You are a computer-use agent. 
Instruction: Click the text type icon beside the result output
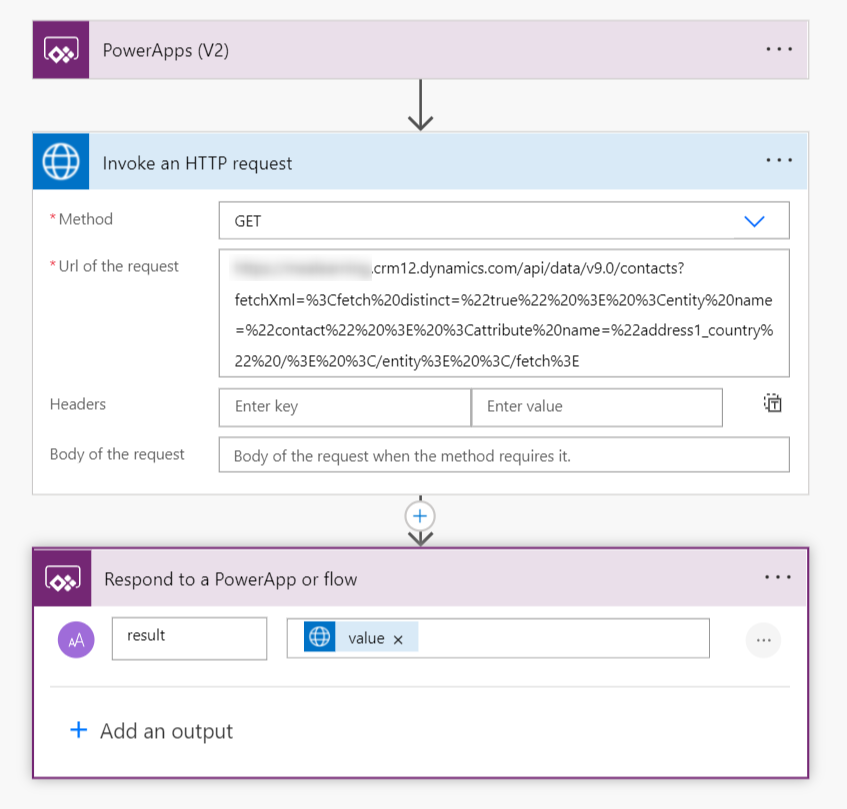75,638
